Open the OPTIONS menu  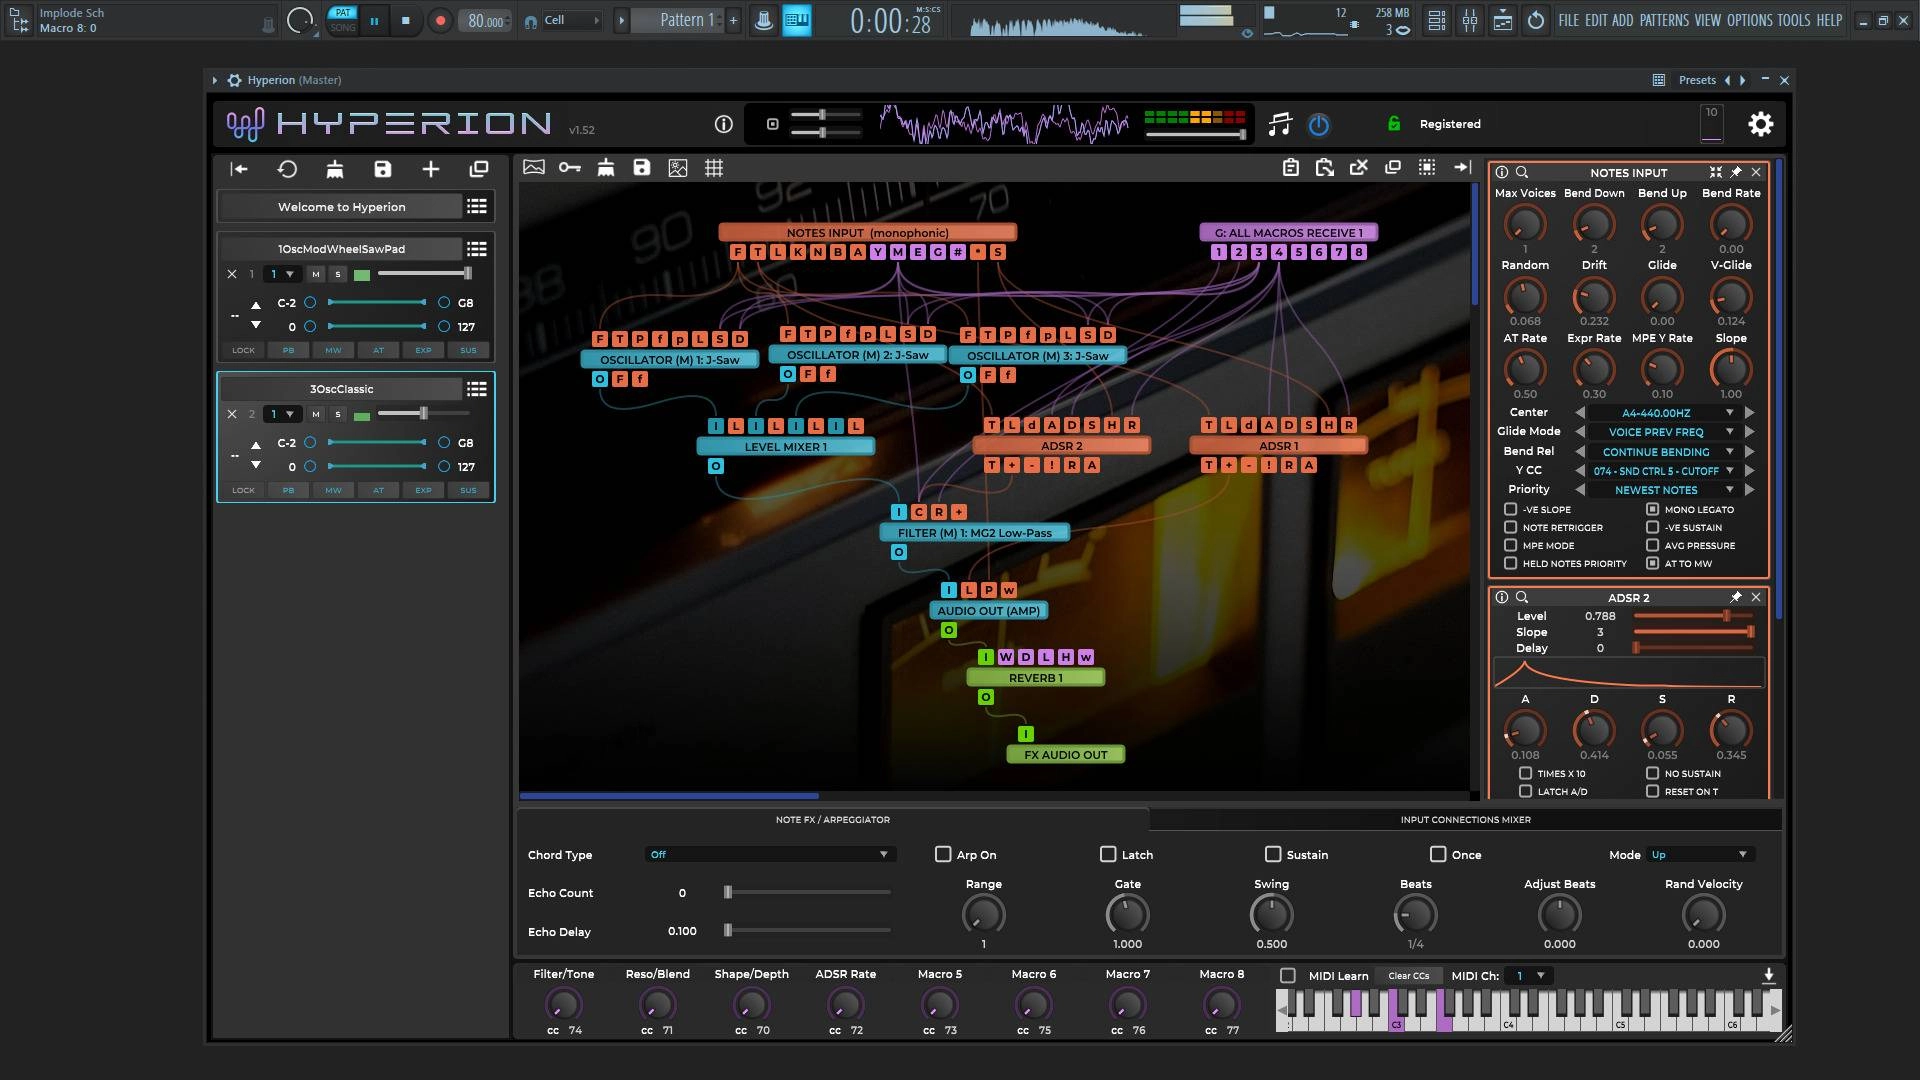[x=1749, y=20]
